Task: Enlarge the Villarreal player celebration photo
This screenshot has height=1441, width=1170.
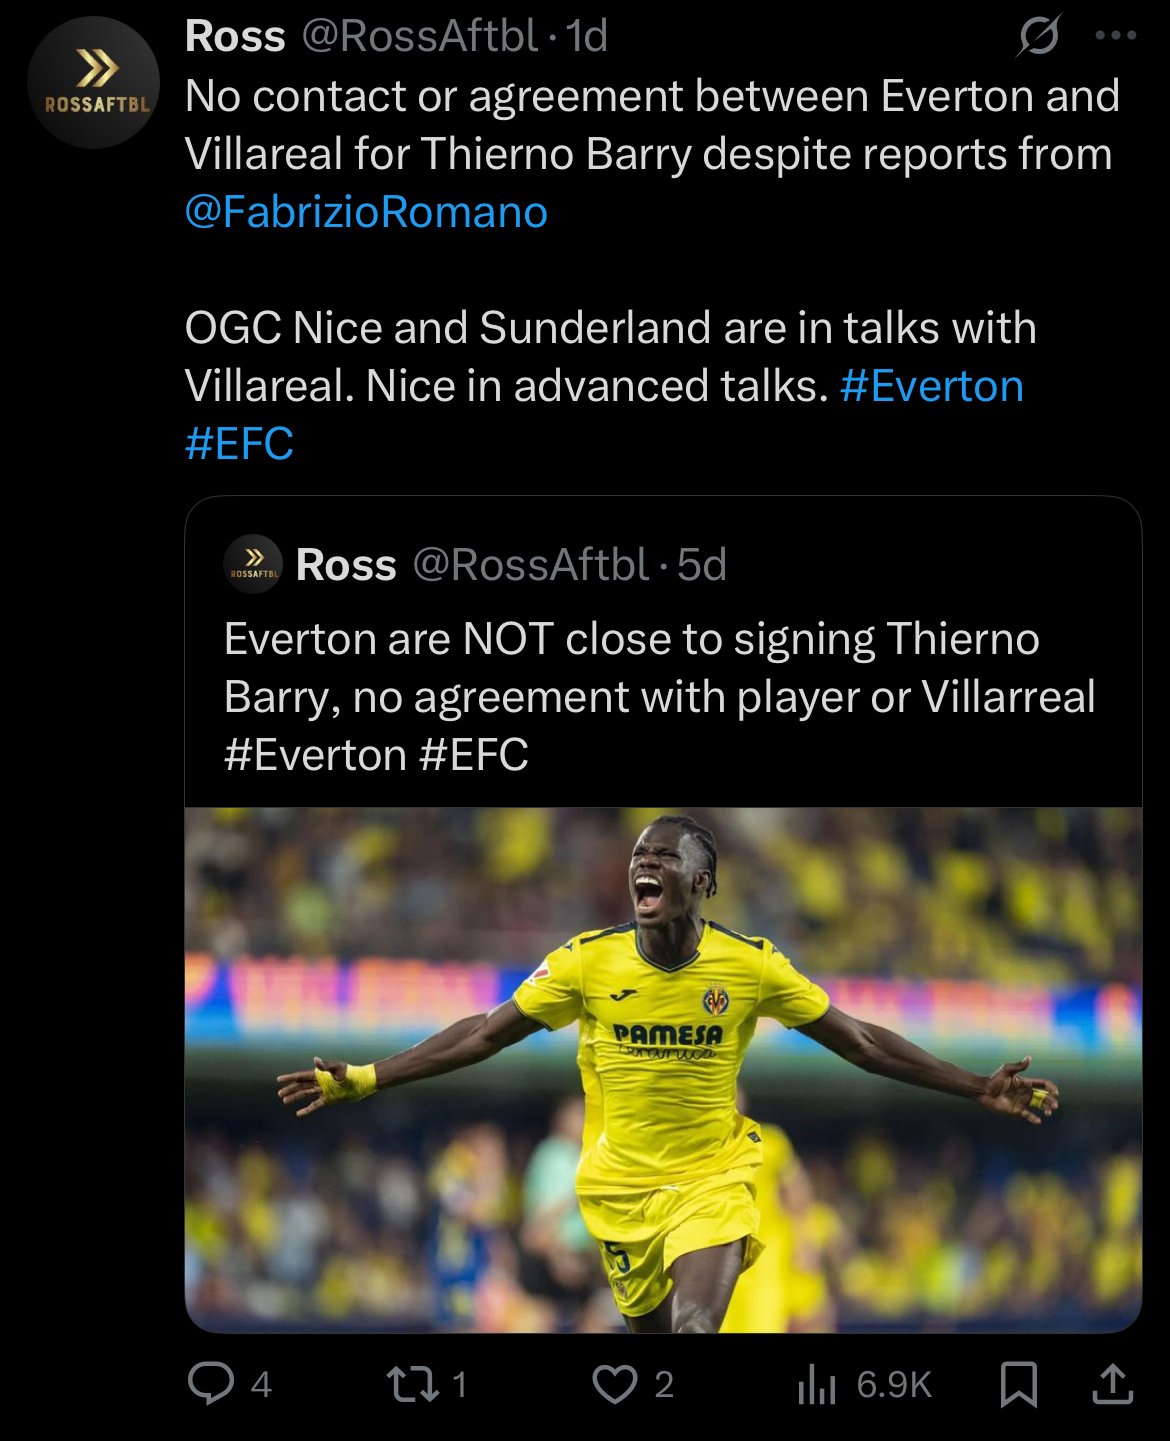Action: pos(663,1069)
